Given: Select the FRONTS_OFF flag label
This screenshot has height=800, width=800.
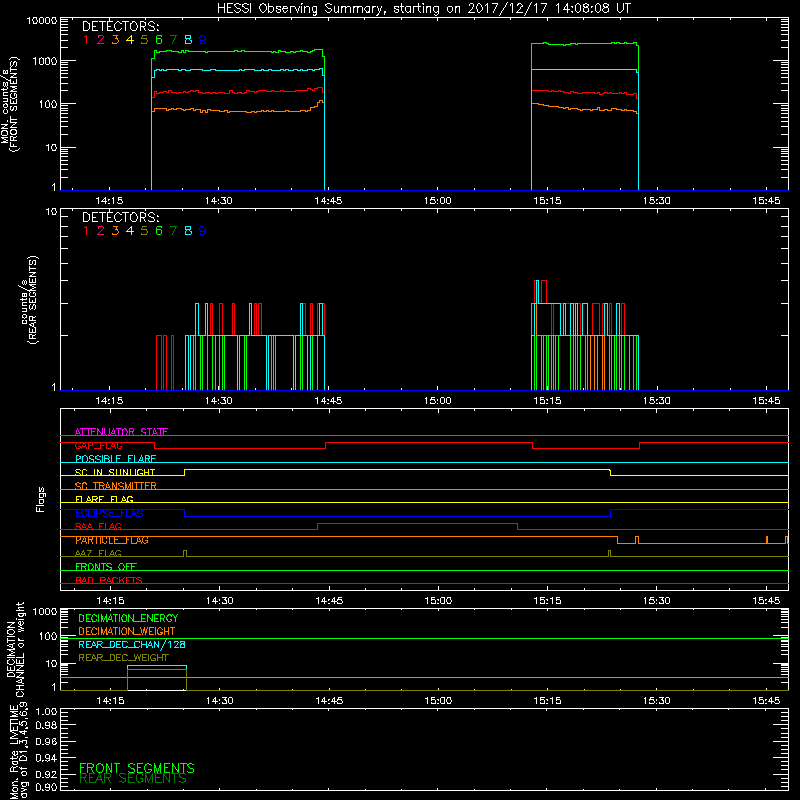Looking at the screenshot, I should [x=106, y=567].
